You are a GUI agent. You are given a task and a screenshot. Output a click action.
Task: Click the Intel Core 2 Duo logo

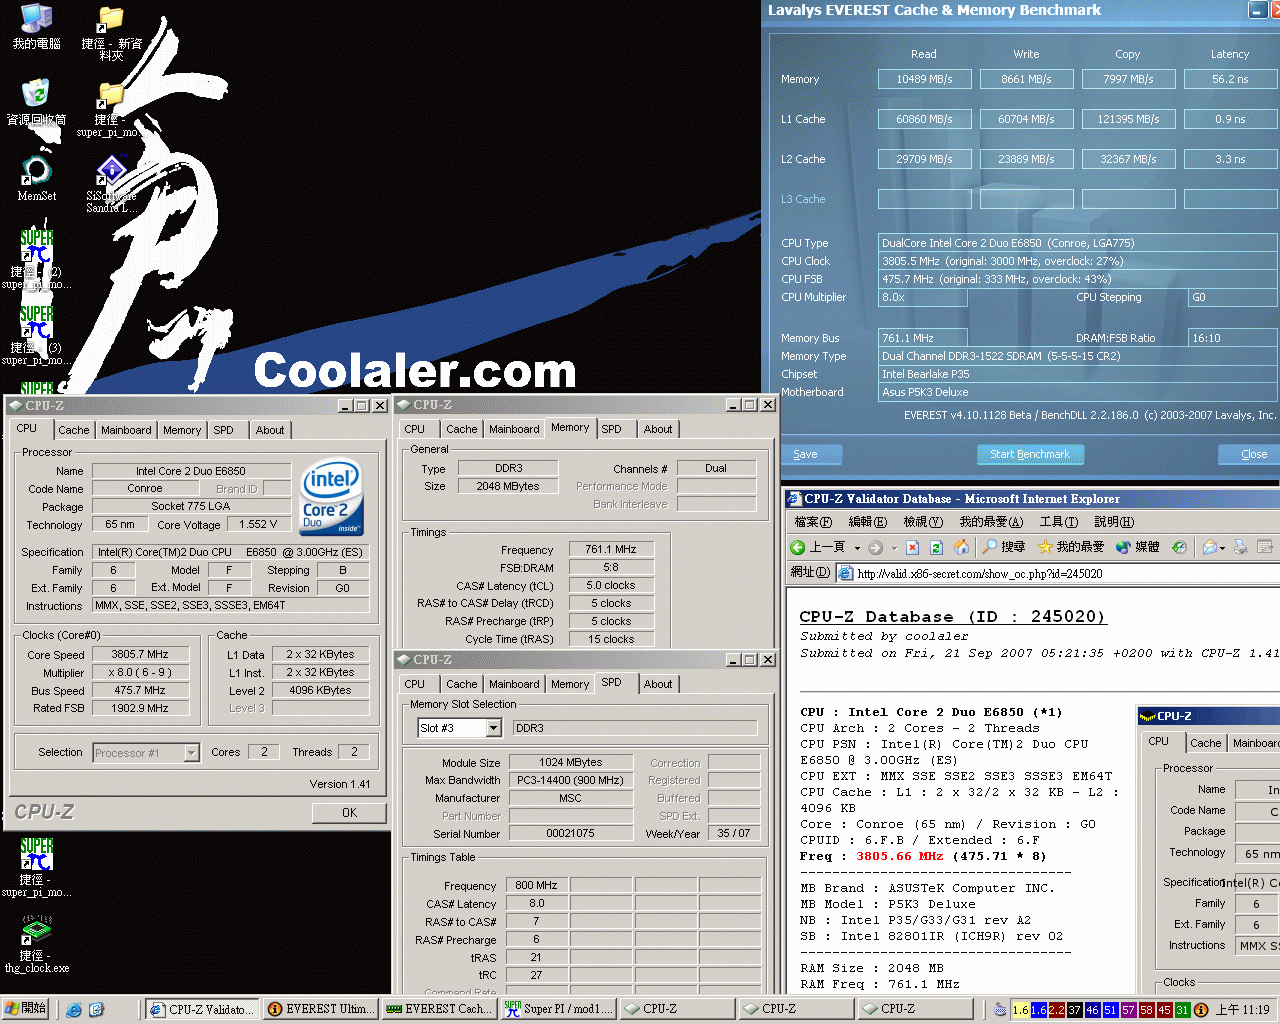(x=332, y=497)
